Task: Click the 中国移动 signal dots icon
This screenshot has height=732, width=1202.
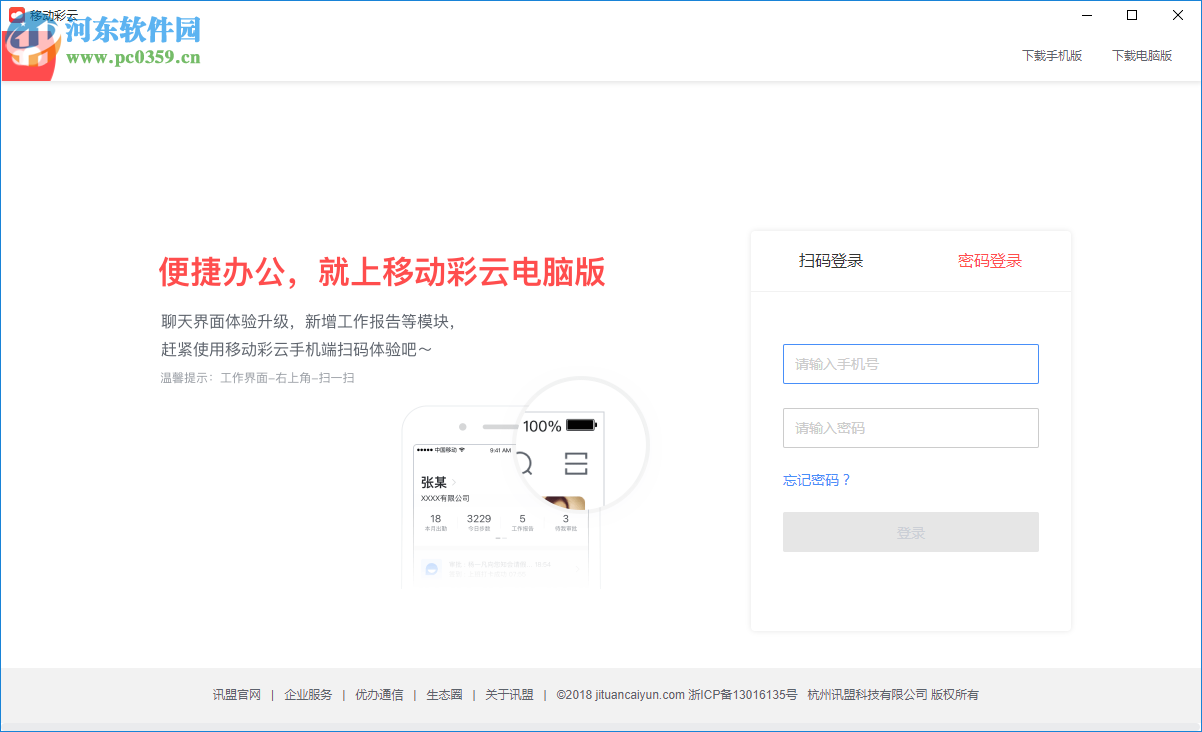Action: (426, 450)
